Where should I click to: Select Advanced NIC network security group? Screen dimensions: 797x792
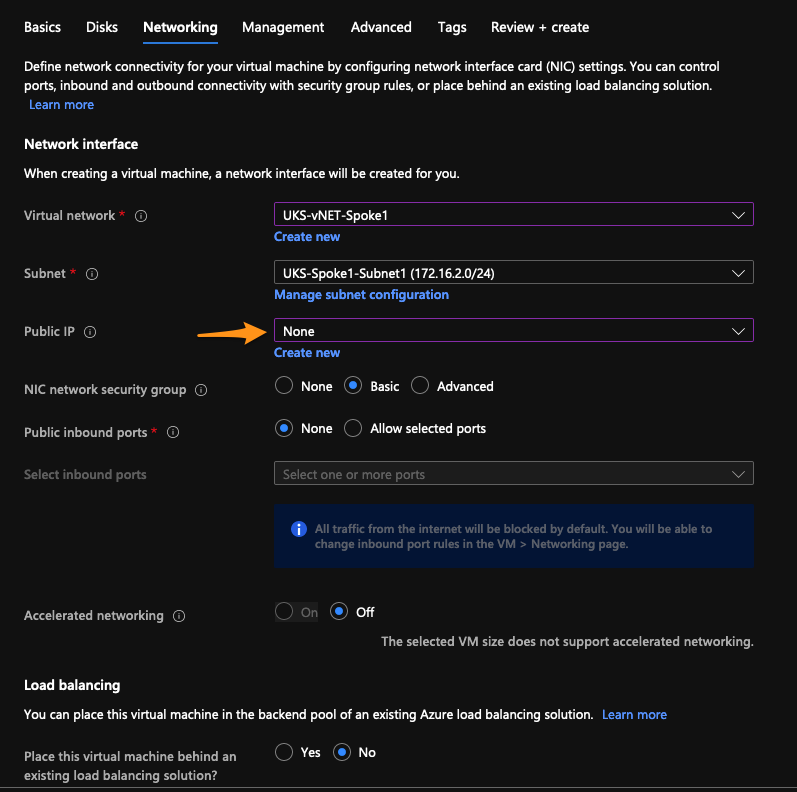(420, 385)
